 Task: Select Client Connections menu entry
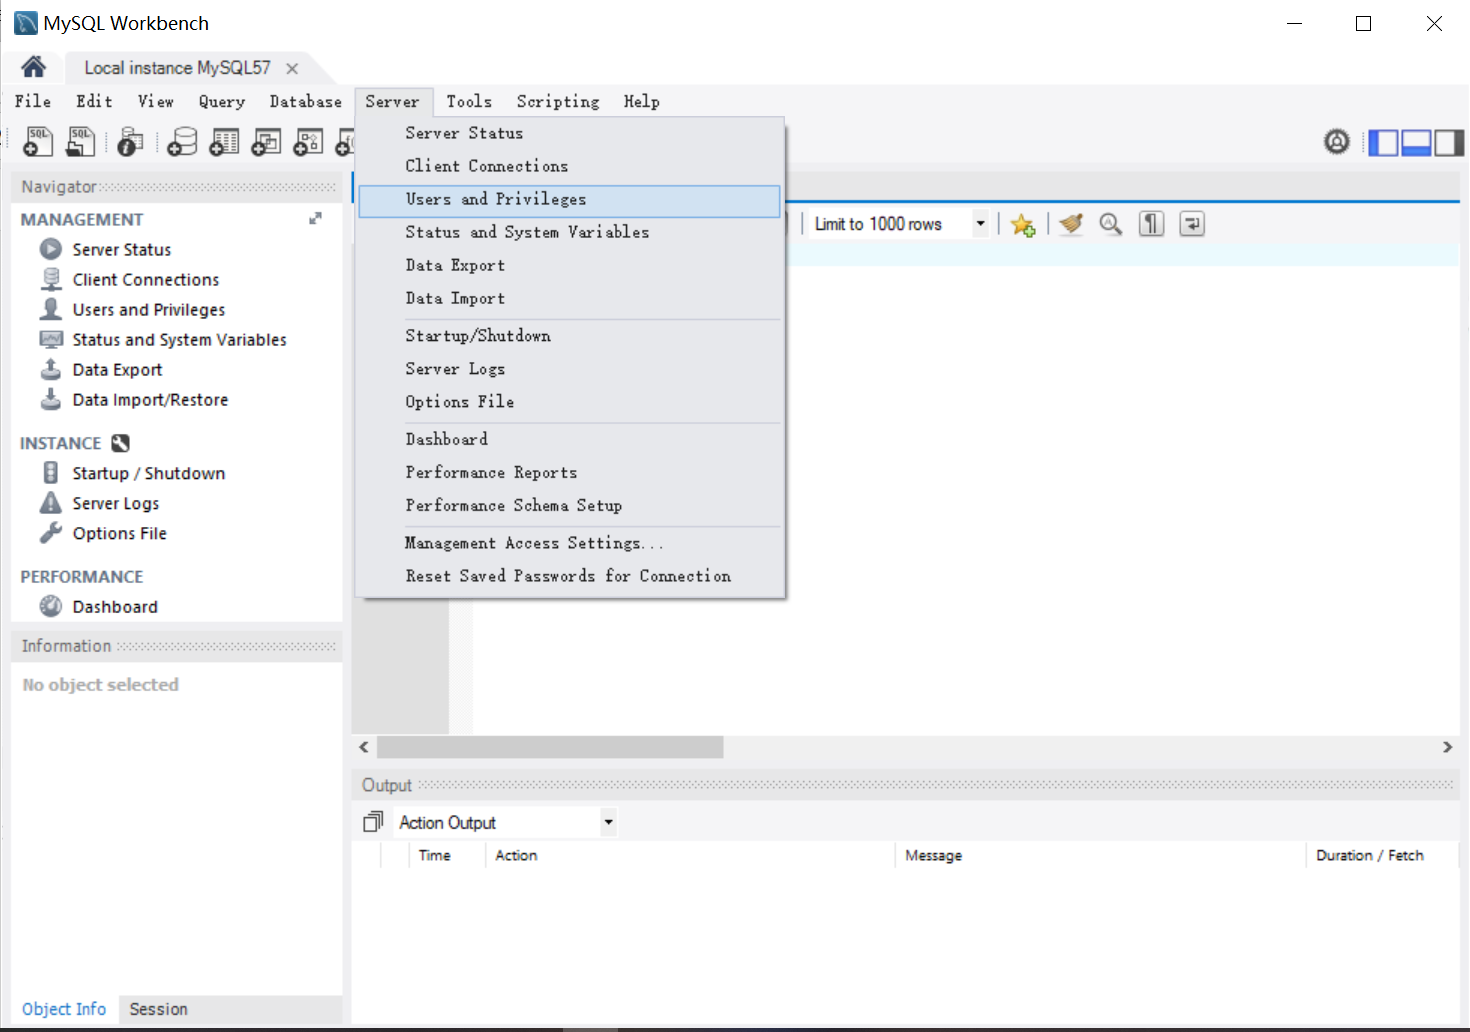click(569, 166)
